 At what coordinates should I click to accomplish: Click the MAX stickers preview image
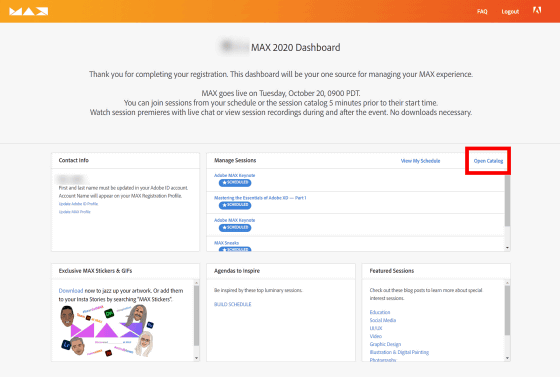107,331
